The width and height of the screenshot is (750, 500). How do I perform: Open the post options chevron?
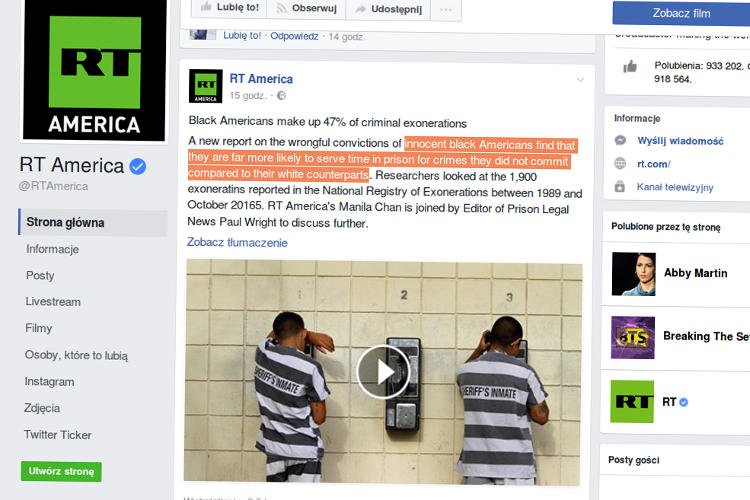580,80
